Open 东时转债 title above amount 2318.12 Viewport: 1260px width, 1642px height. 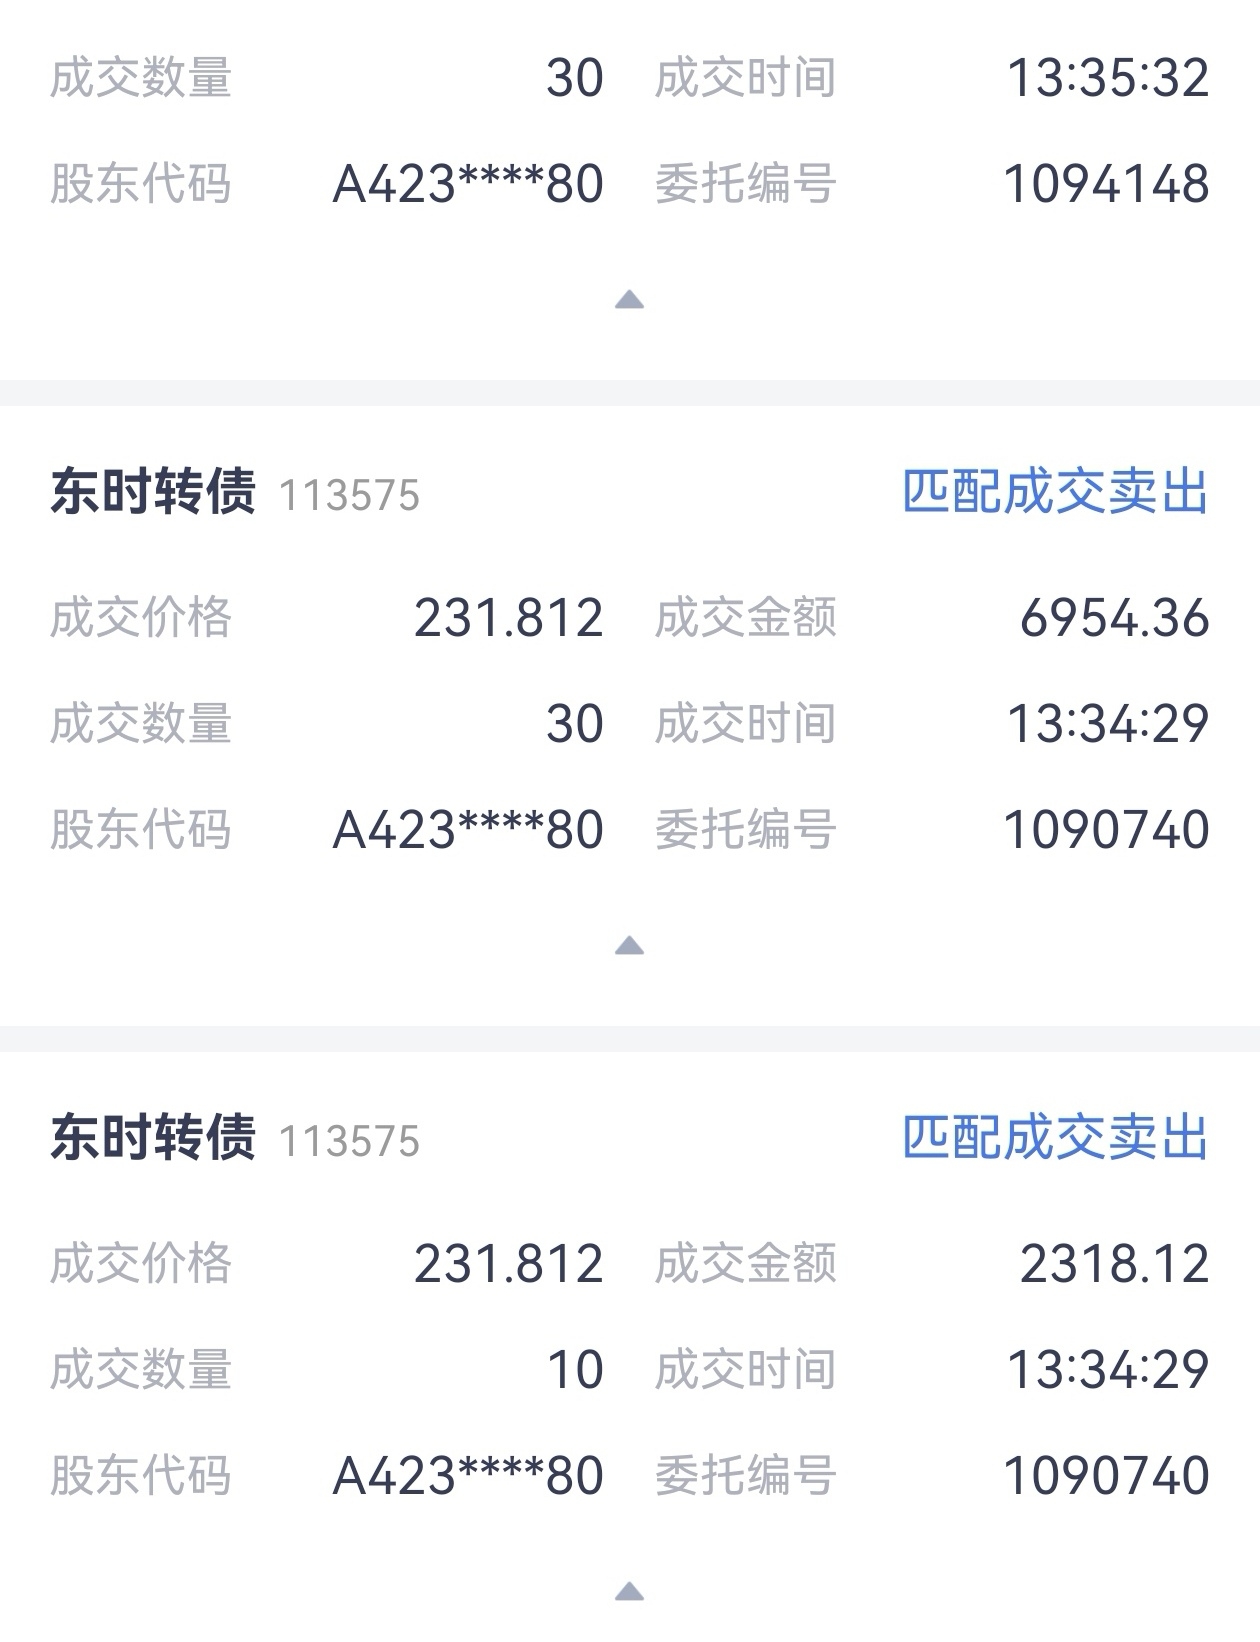153,1138
